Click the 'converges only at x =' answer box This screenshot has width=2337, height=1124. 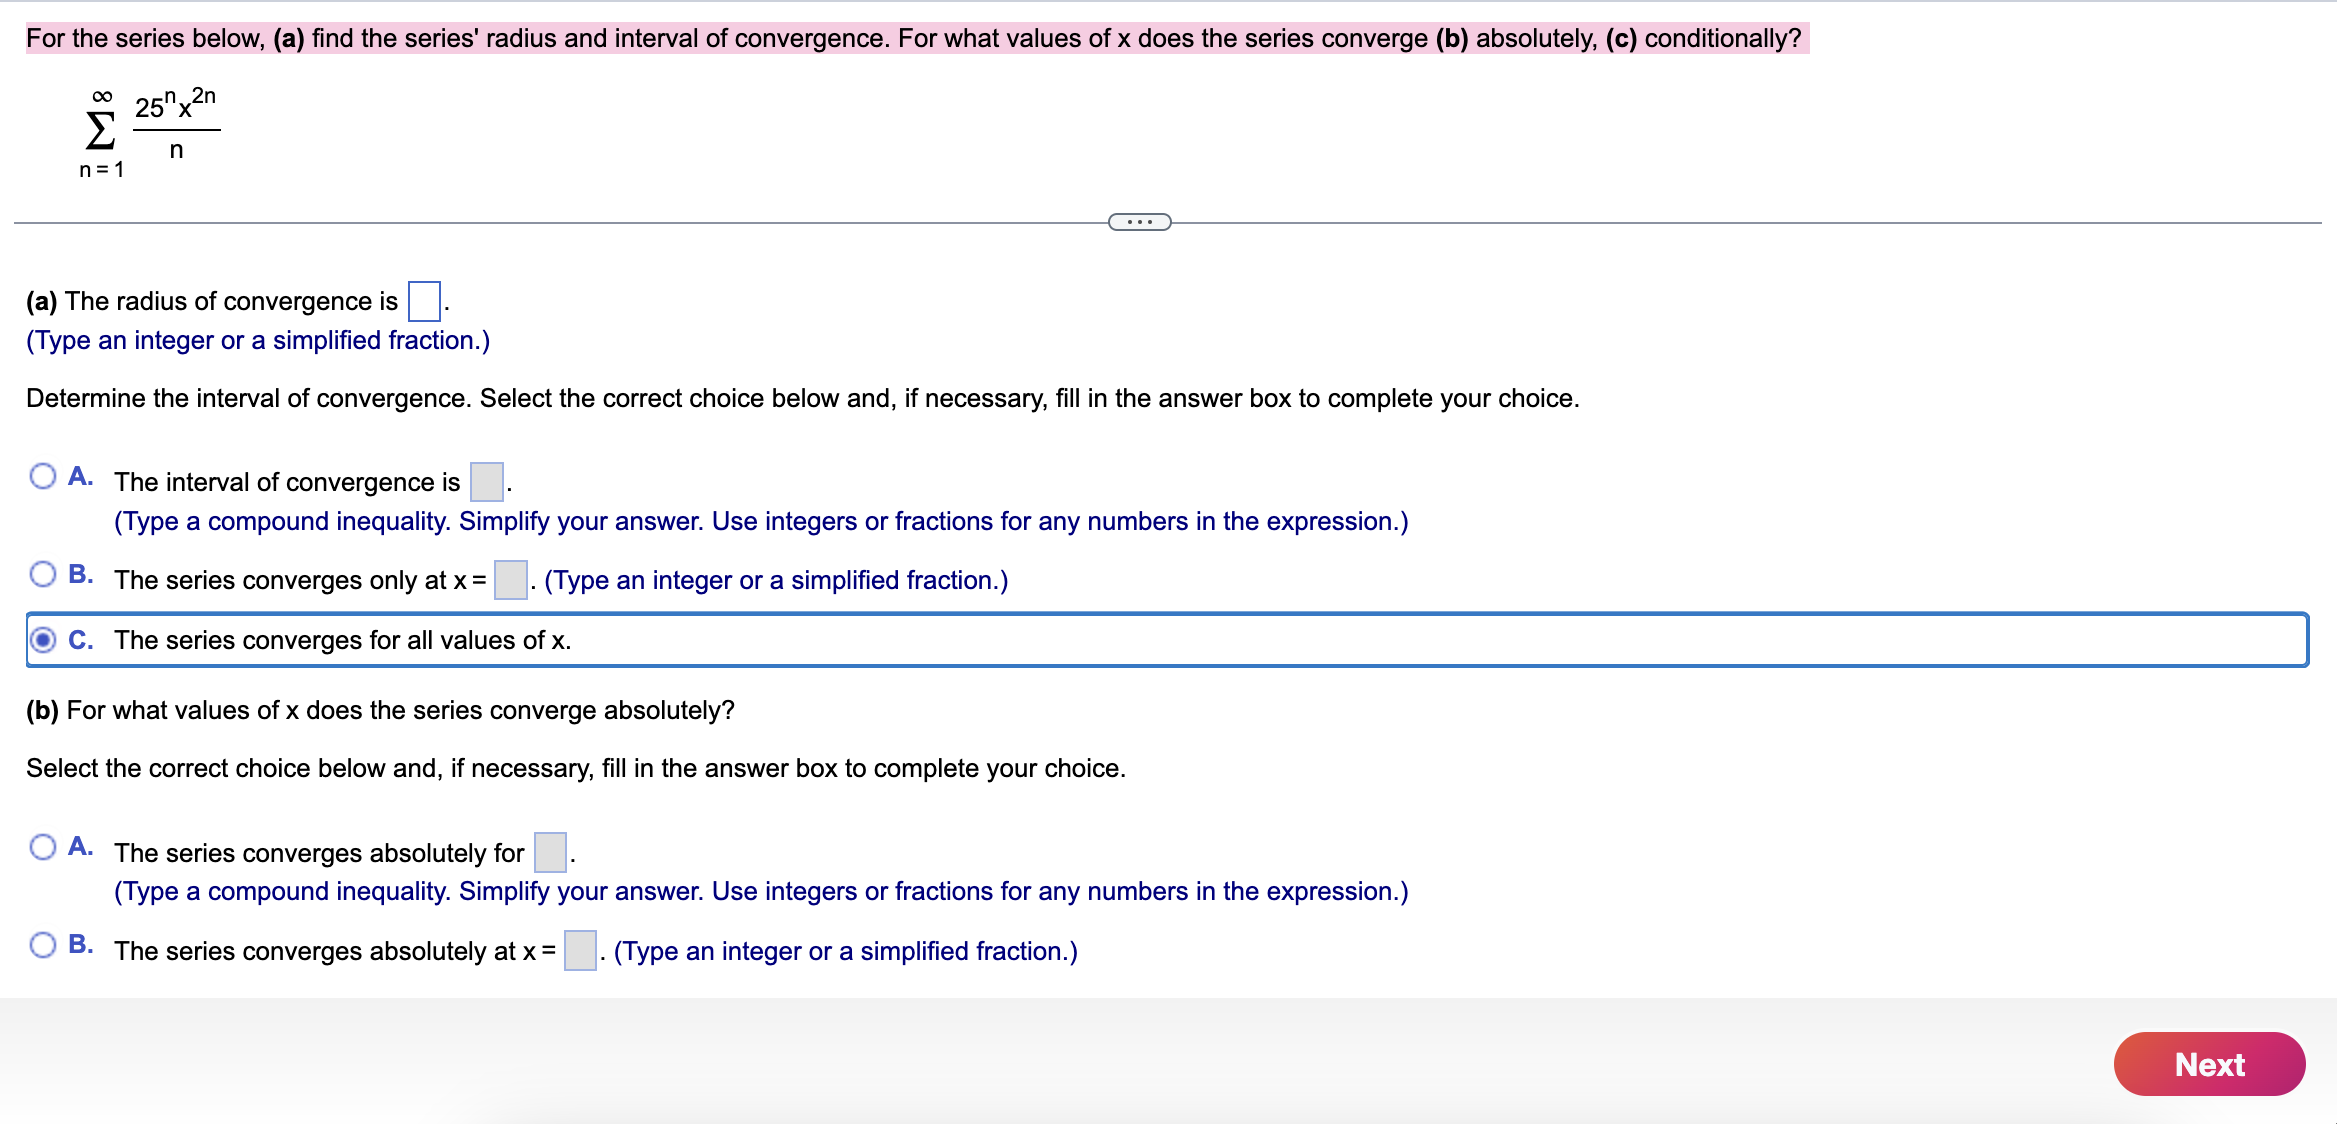click(511, 579)
